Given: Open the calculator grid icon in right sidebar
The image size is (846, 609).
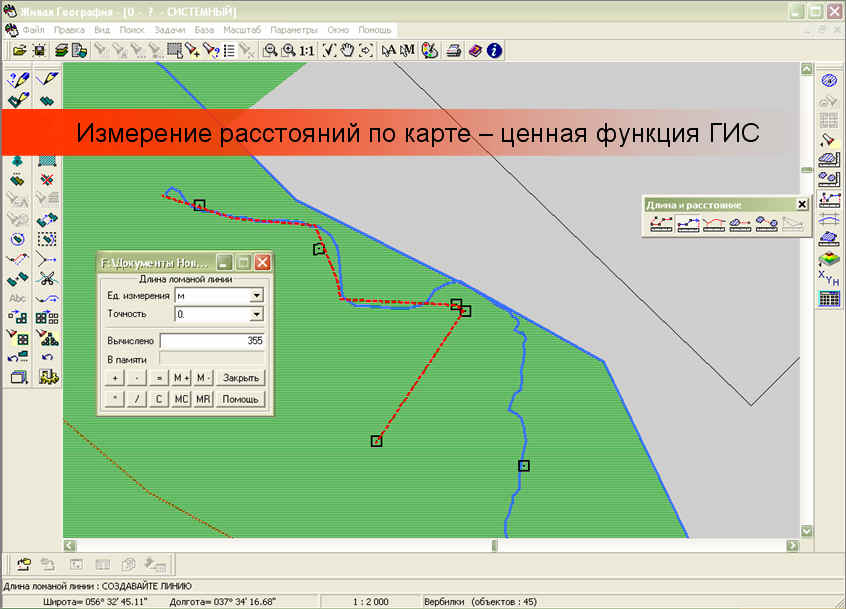Looking at the screenshot, I should click(x=828, y=298).
